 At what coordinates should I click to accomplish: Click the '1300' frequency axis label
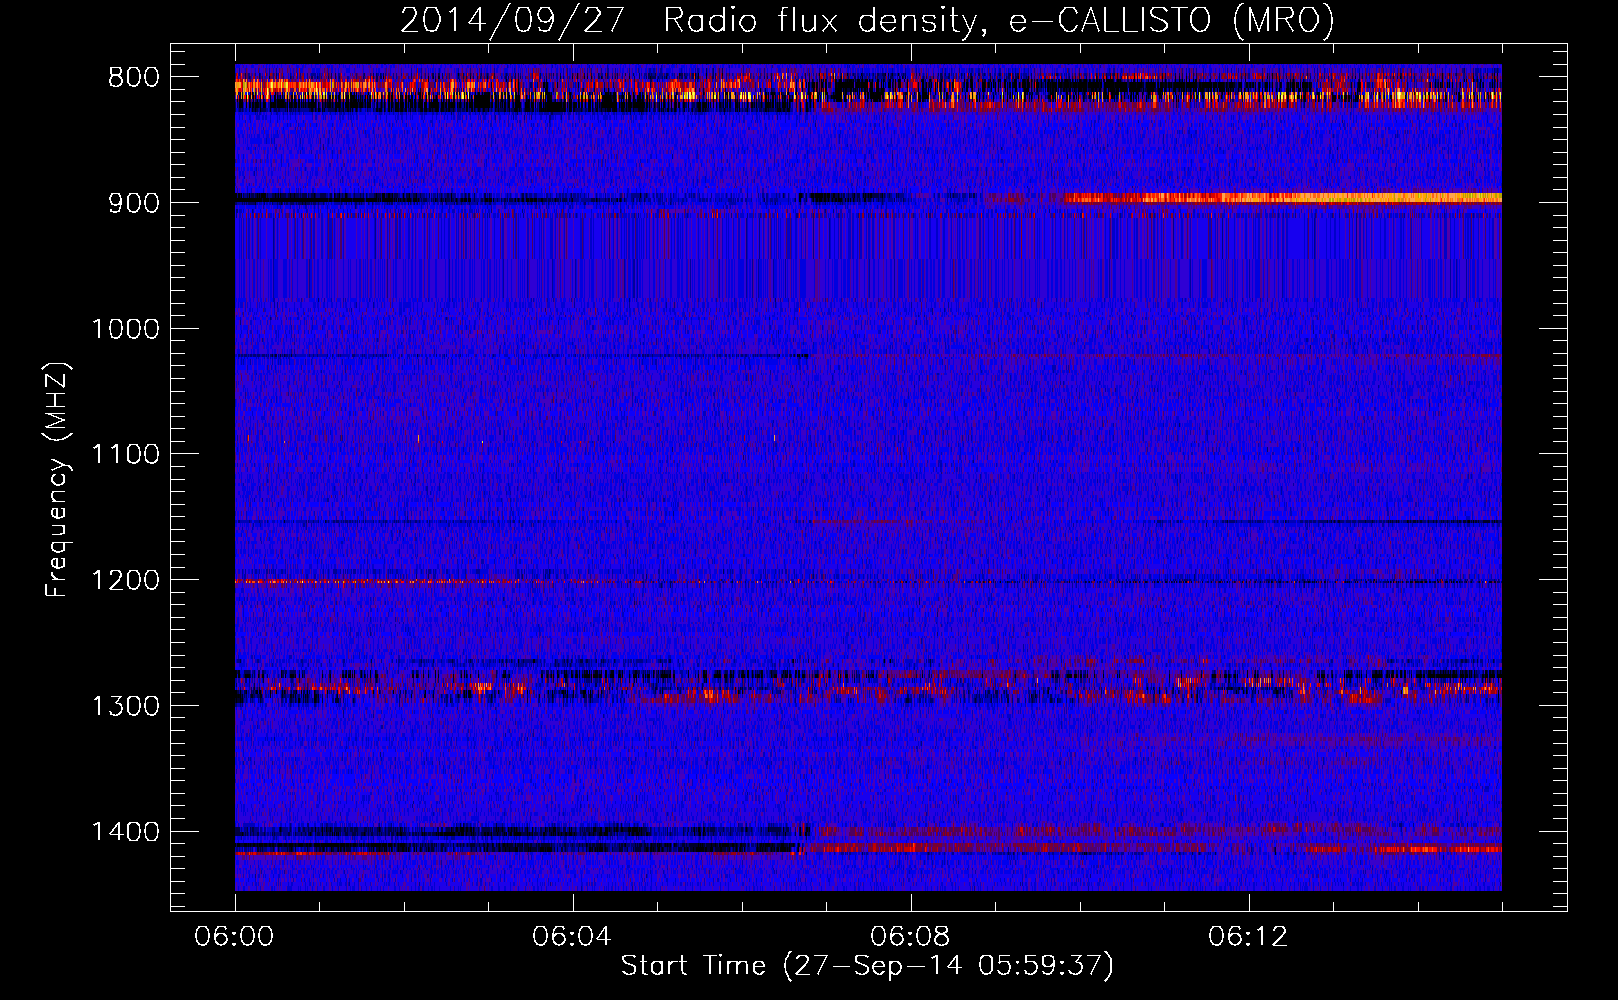(x=125, y=706)
